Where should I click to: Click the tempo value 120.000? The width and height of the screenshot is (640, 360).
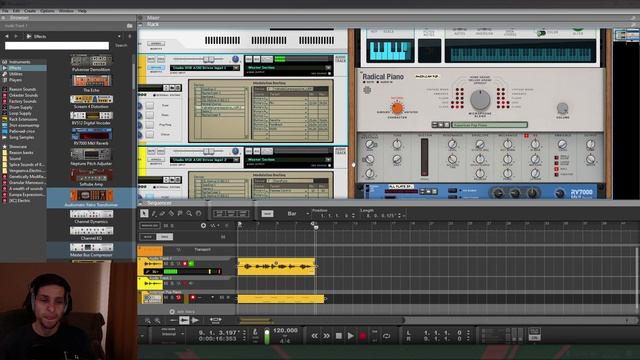(x=285, y=330)
